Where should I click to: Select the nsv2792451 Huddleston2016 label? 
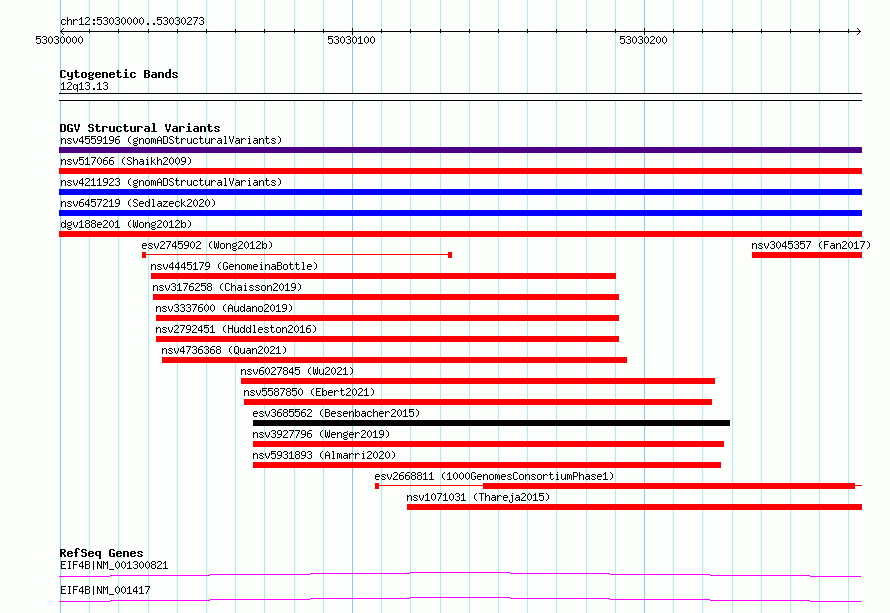pyautogui.click(x=236, y=329)
